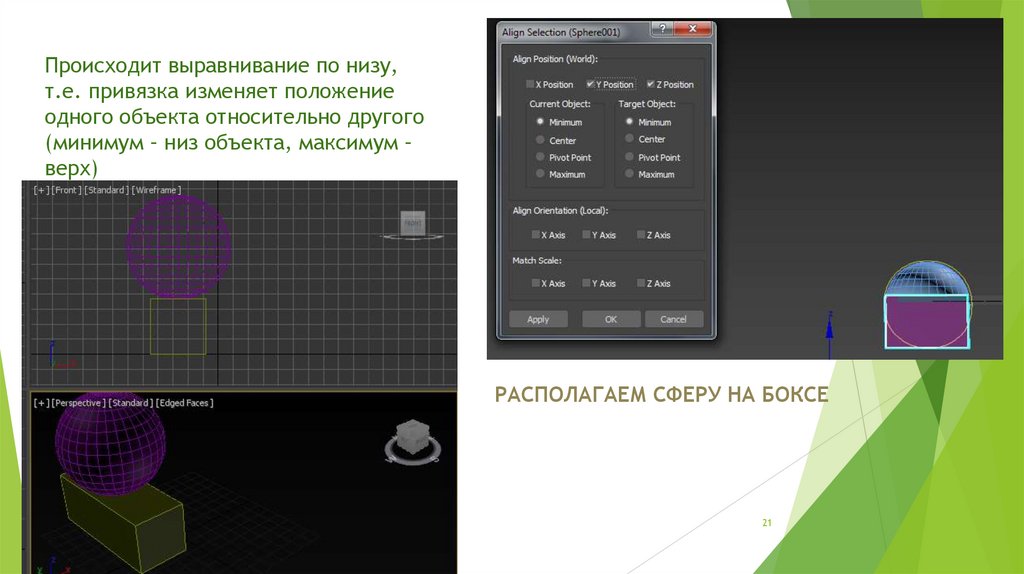1024x574 pixels.
Task: Check Align Orientation Z Axis
Action: [x=641, y=234]
